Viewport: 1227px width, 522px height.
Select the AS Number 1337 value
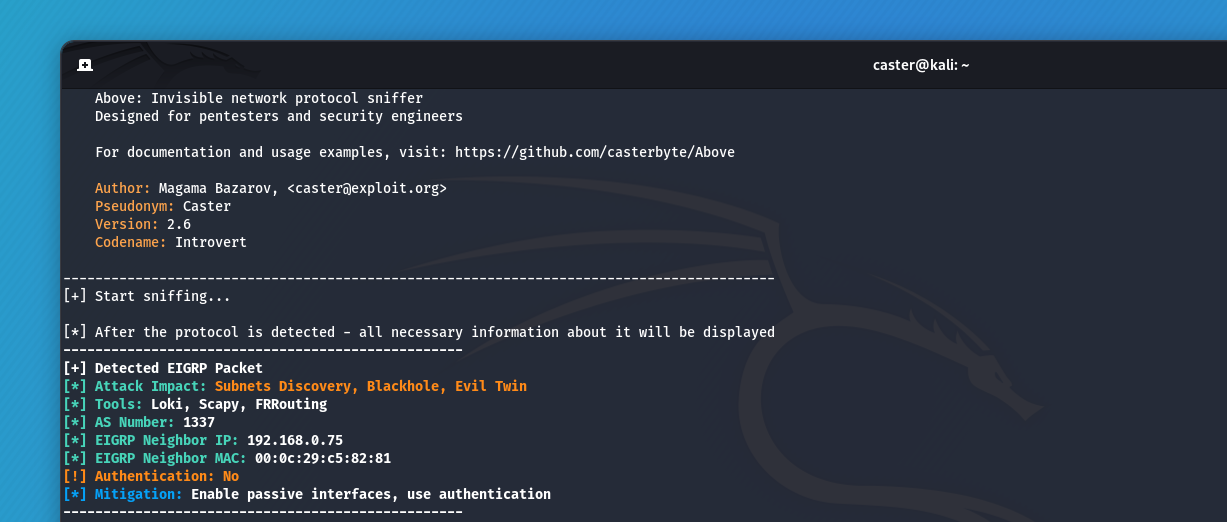click(x=199, y=422)
